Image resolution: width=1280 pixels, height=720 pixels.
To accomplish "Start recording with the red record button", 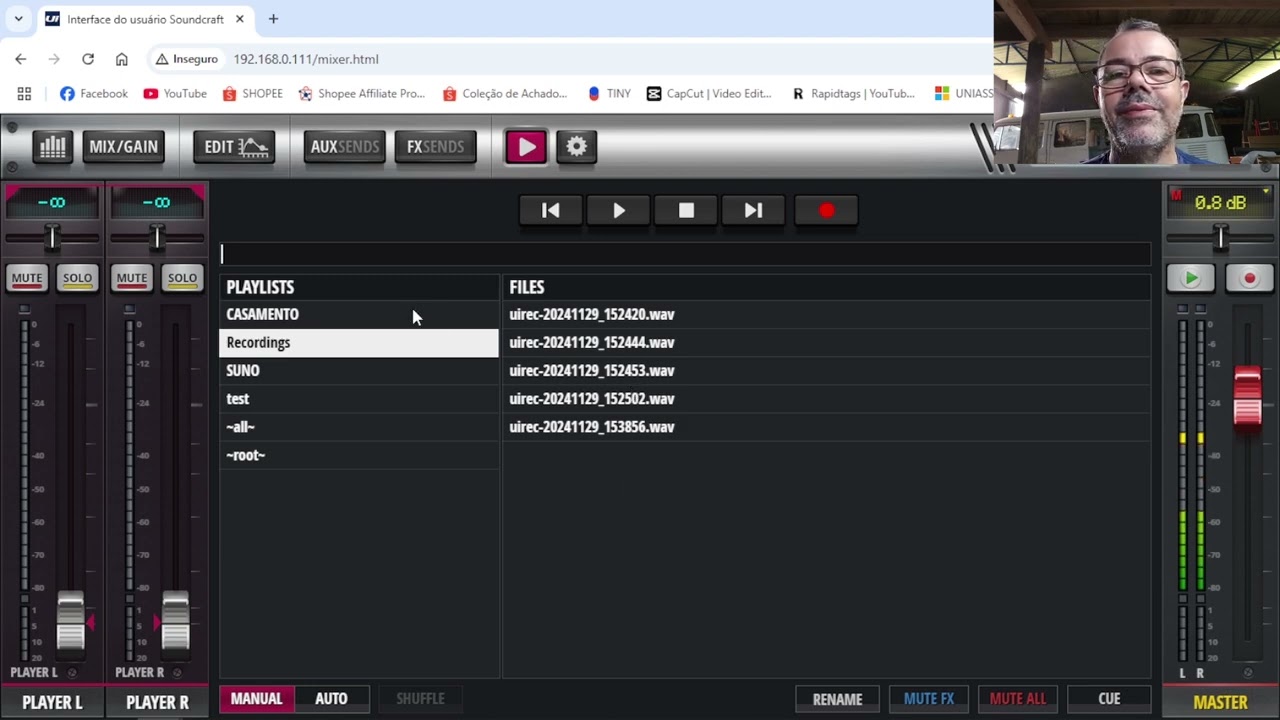I will coord(826,210).
